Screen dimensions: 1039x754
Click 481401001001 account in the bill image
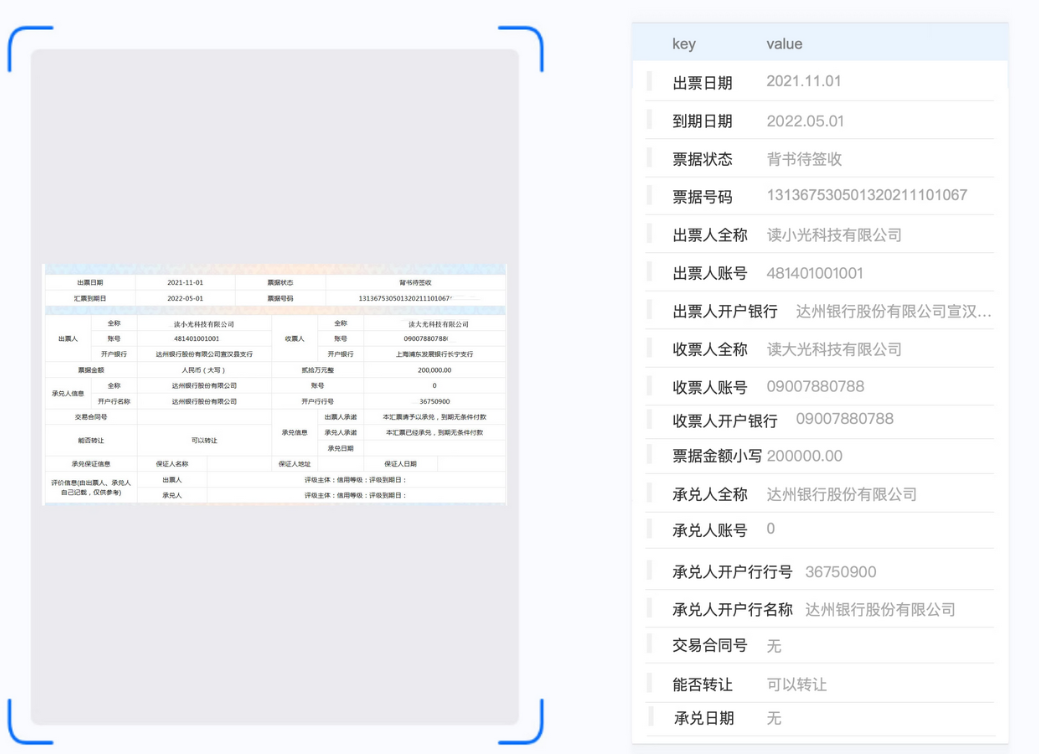point(196,339)
